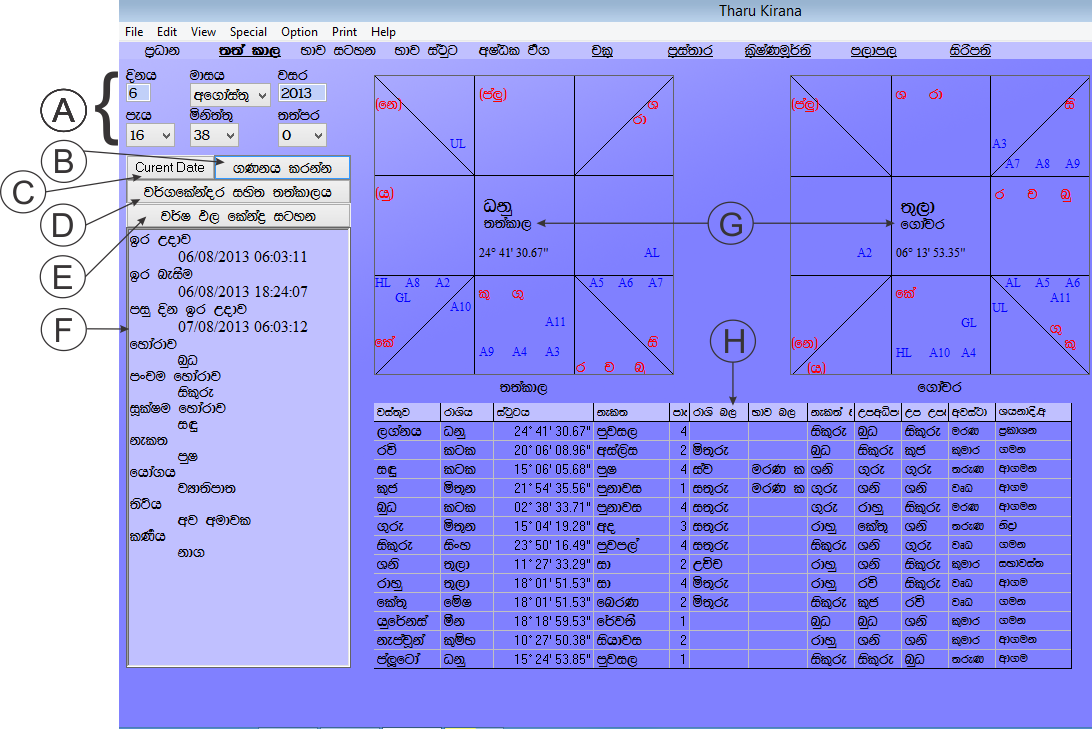Select the ප්ලූටෝ row name cell
Screen dimensions: 1092x729
click(x=407, y=659)
